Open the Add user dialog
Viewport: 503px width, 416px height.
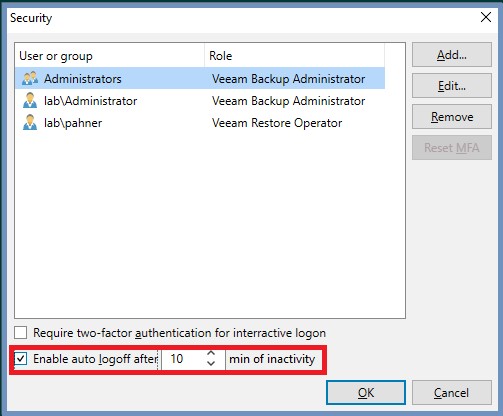click(x=452, y=55)
